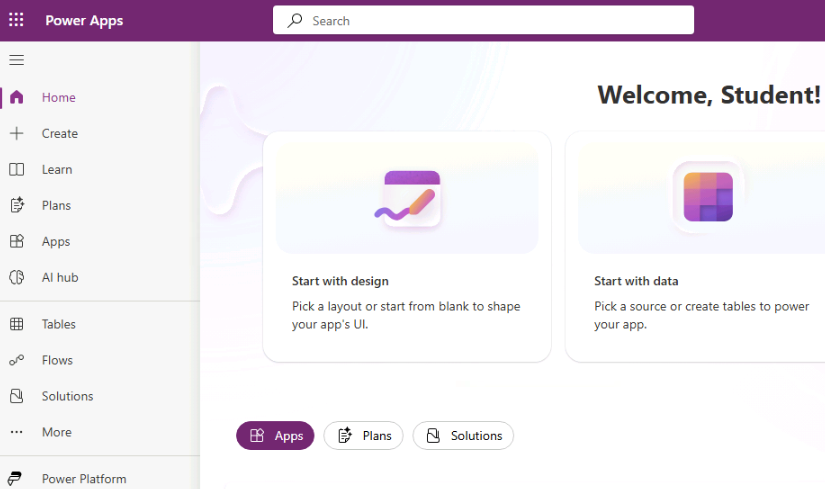Click the Power Platform icon
The image size is (825, 489).
(15, 478)
